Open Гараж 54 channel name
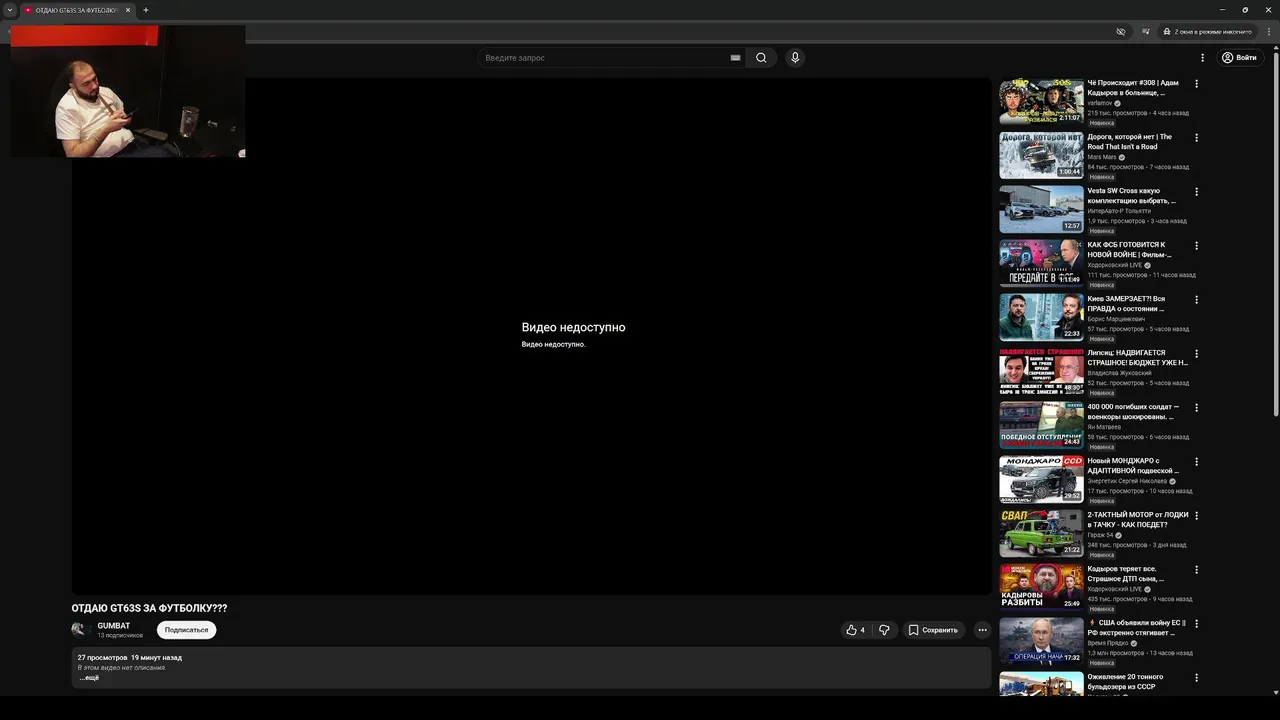 [x=1100, y=535]
